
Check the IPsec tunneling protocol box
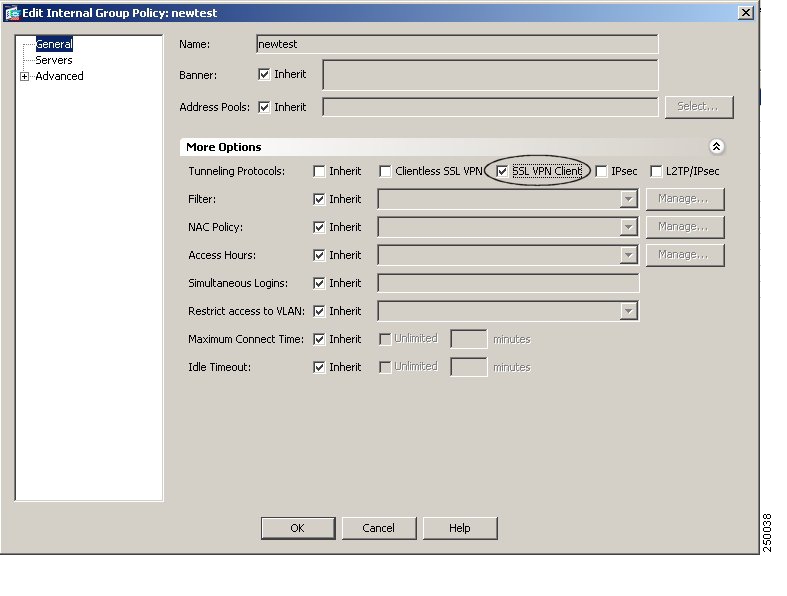601,172
